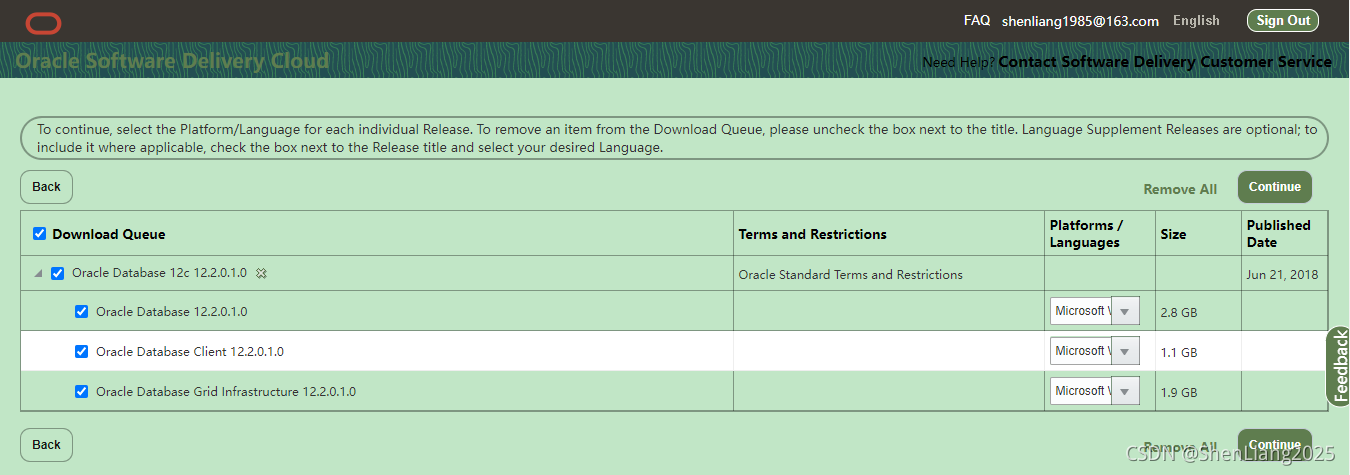
Task: Select the 1.1 GB size cell
Action: (x=1178, y=352)
